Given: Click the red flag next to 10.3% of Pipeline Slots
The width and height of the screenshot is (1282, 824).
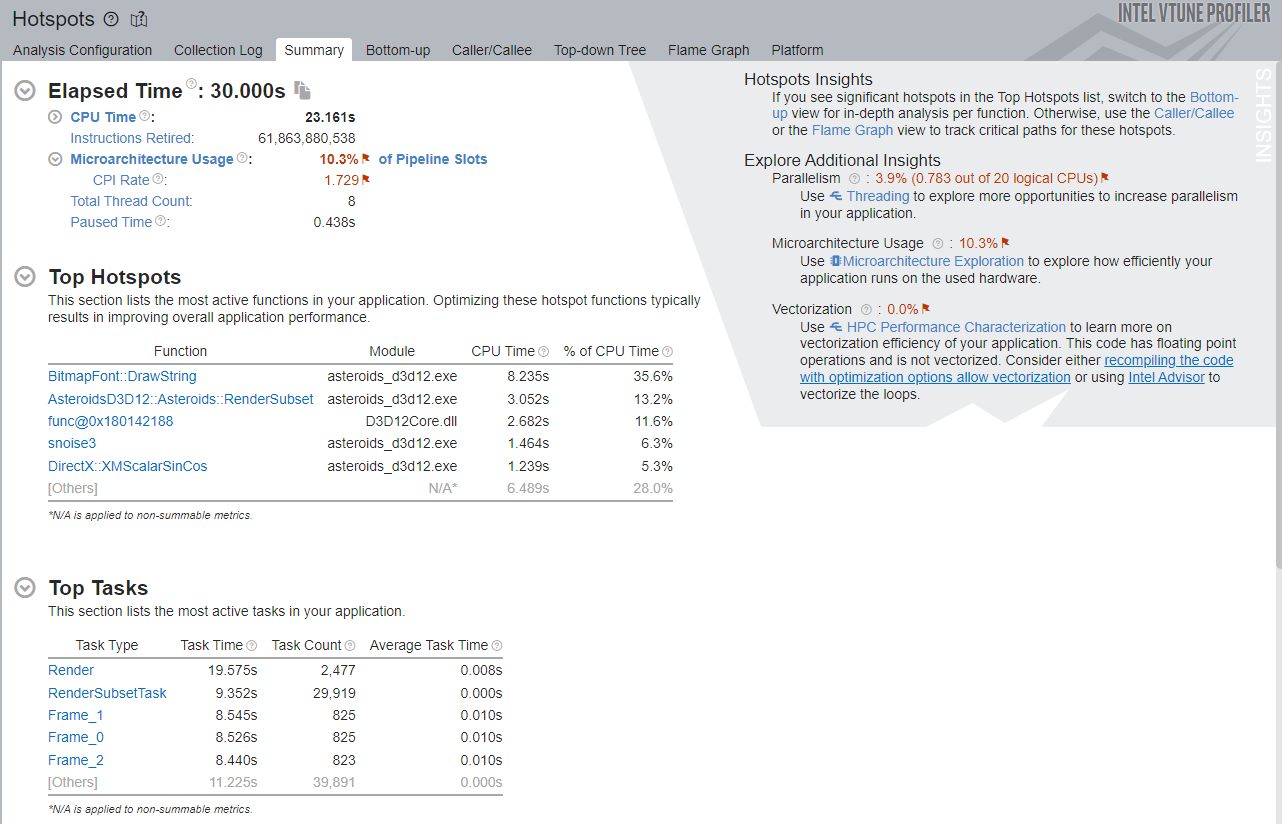Looking at the screenshot, I should point(366,158).
